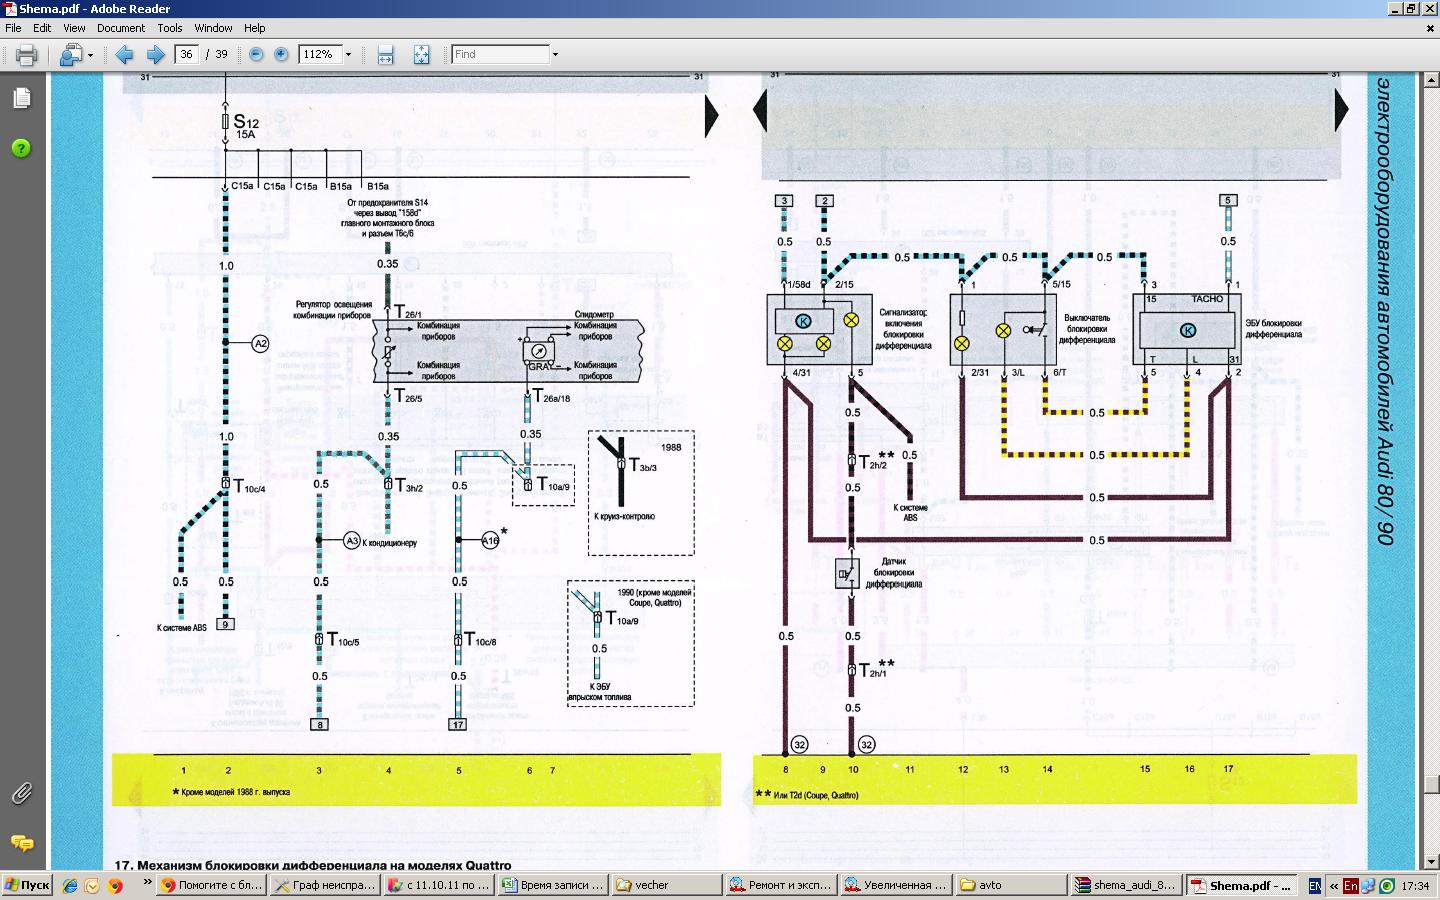Expand the zoom percentage dropdown
Viewport: 1440px width, 900px height.
[348, 55]
